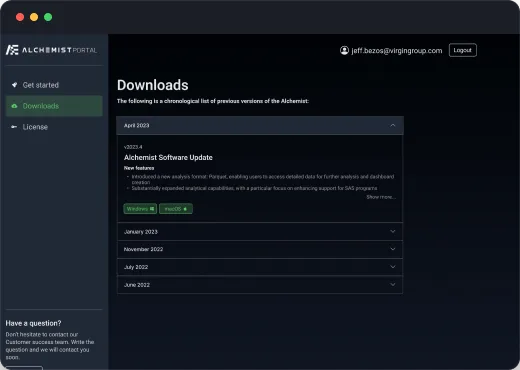Expand the June 2022 chevron
This screenshot has width=520, height=370.
(x=393, y=284)
